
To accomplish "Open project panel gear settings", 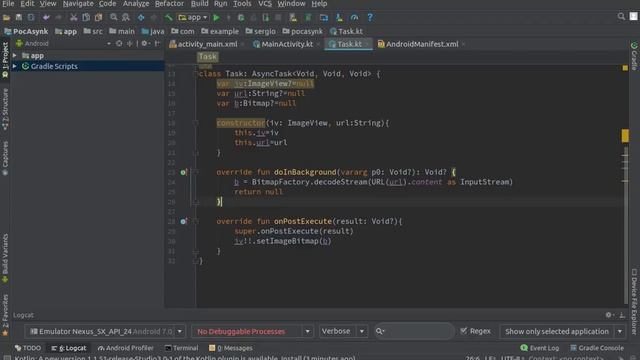I will [x=144, y=43].
